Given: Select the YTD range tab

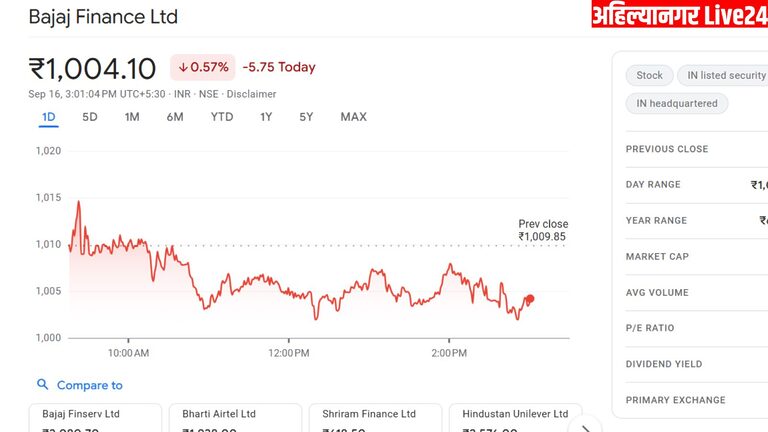Looking at the screenshot, I should [x=222, y=117].
